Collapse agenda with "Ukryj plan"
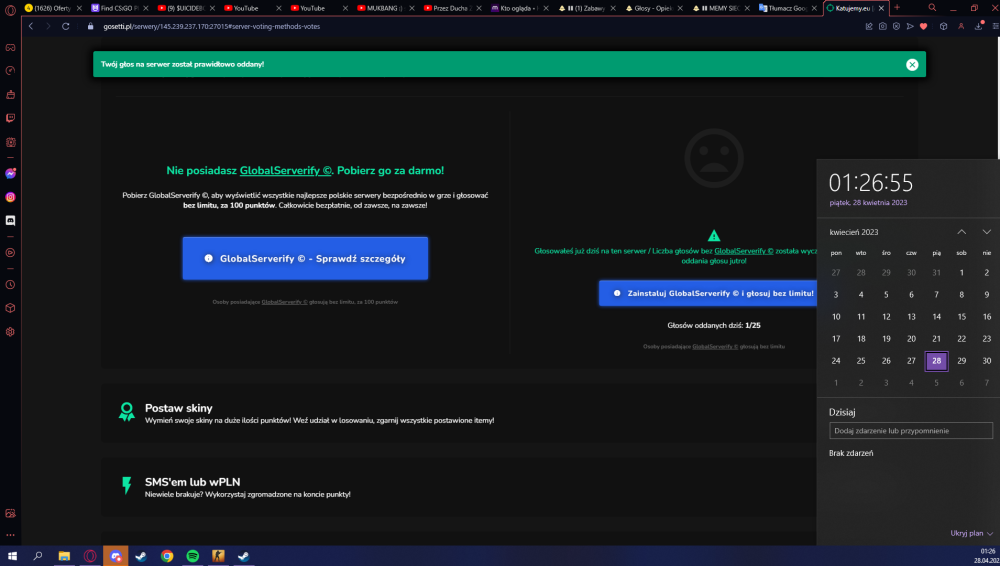This screenshot has width=1000, height=566. [x=971, y=533]
